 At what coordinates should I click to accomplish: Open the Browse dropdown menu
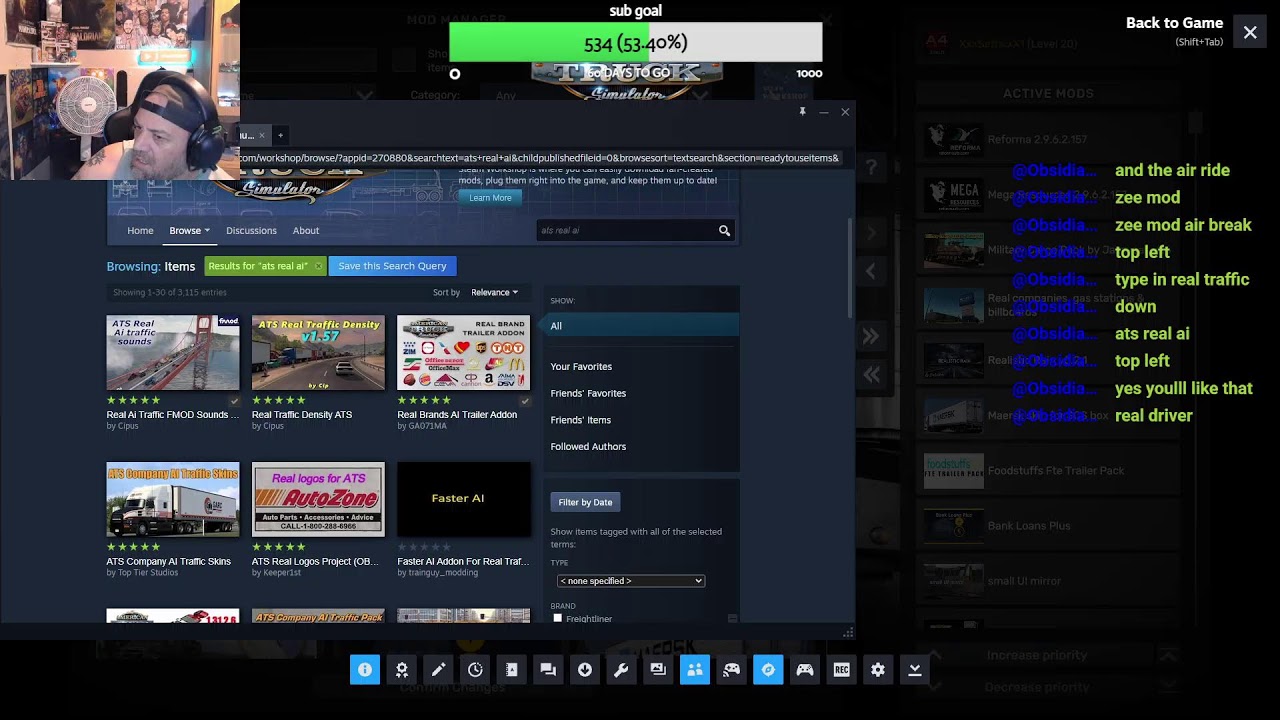pyautogui.click(x=189, y=231)
